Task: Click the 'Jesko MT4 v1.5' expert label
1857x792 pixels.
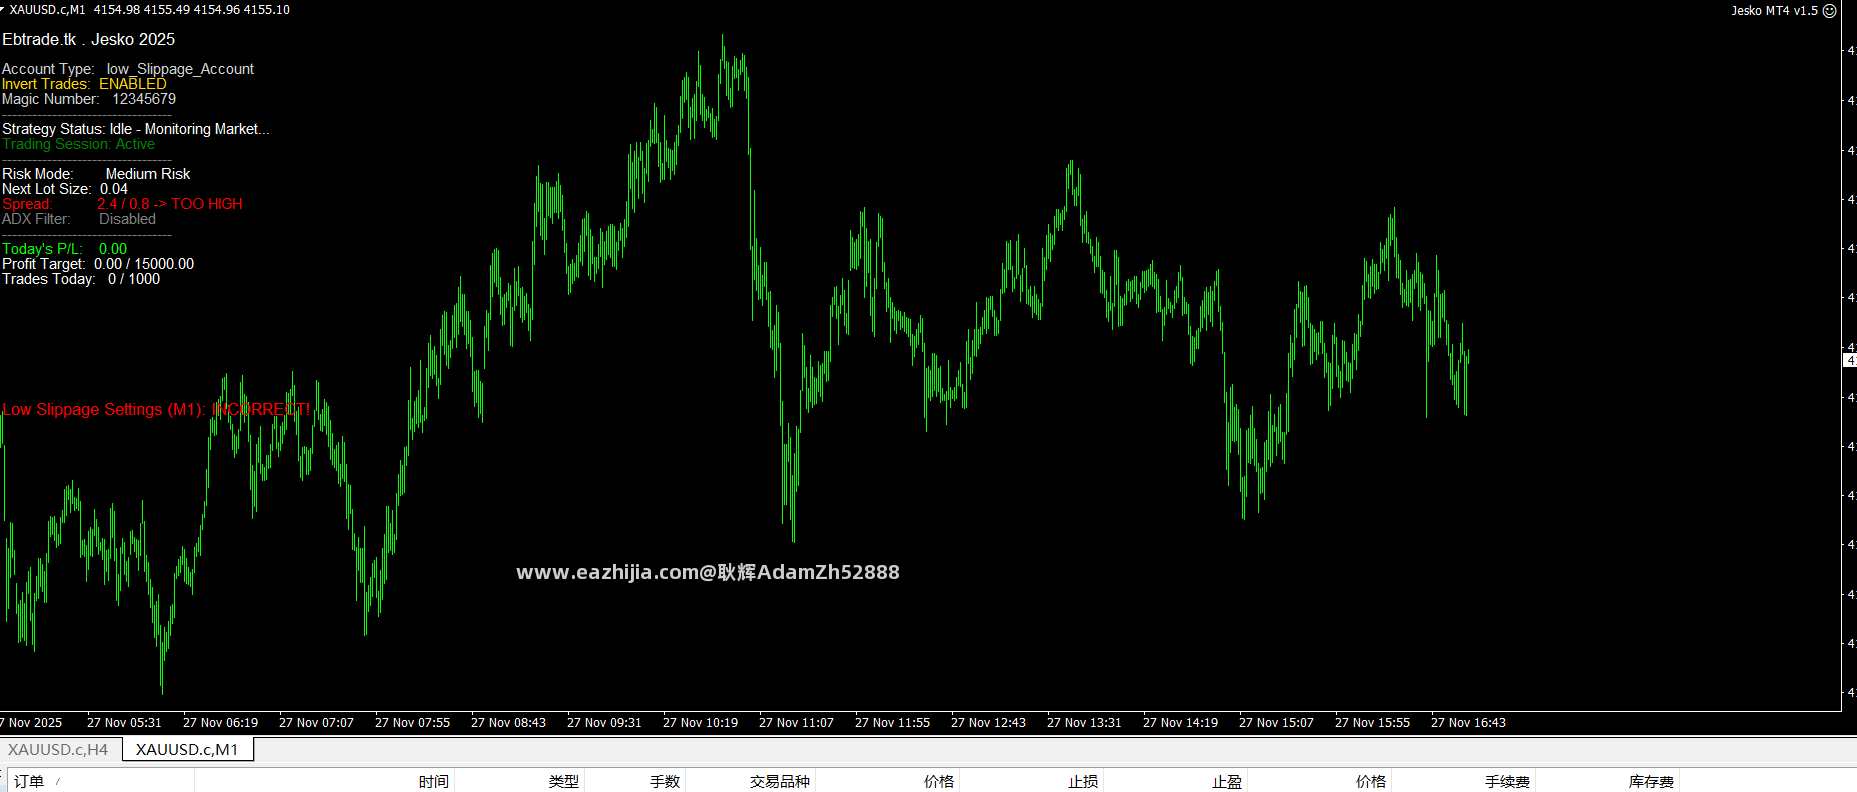Action: 1775,11
